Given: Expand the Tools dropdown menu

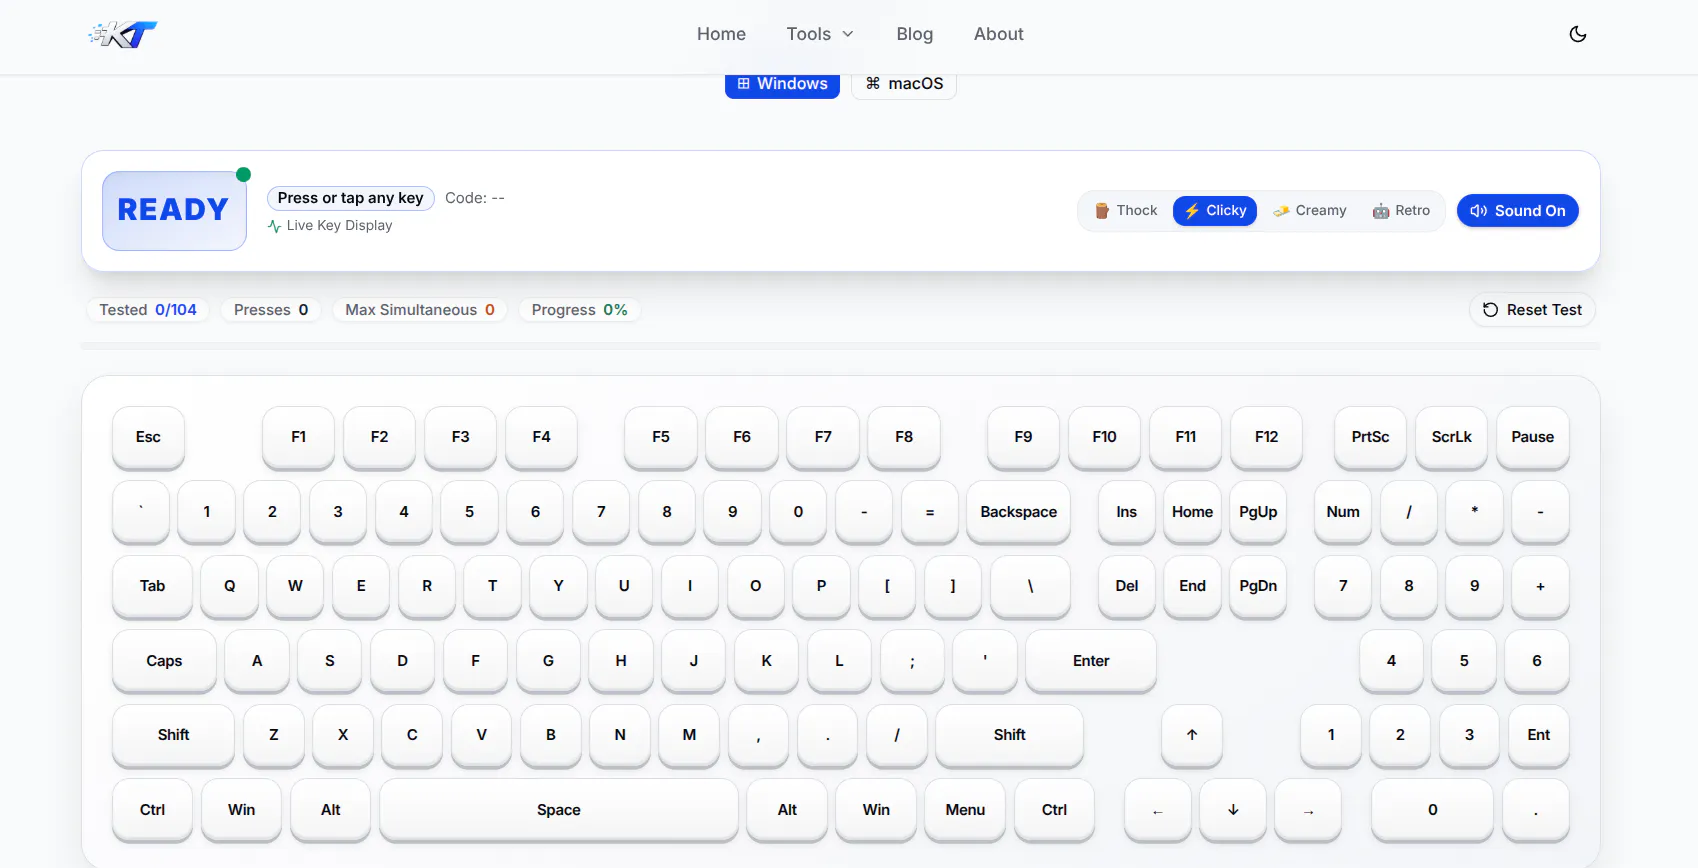Looking at the screenshot, I should [x=820, y=34].
